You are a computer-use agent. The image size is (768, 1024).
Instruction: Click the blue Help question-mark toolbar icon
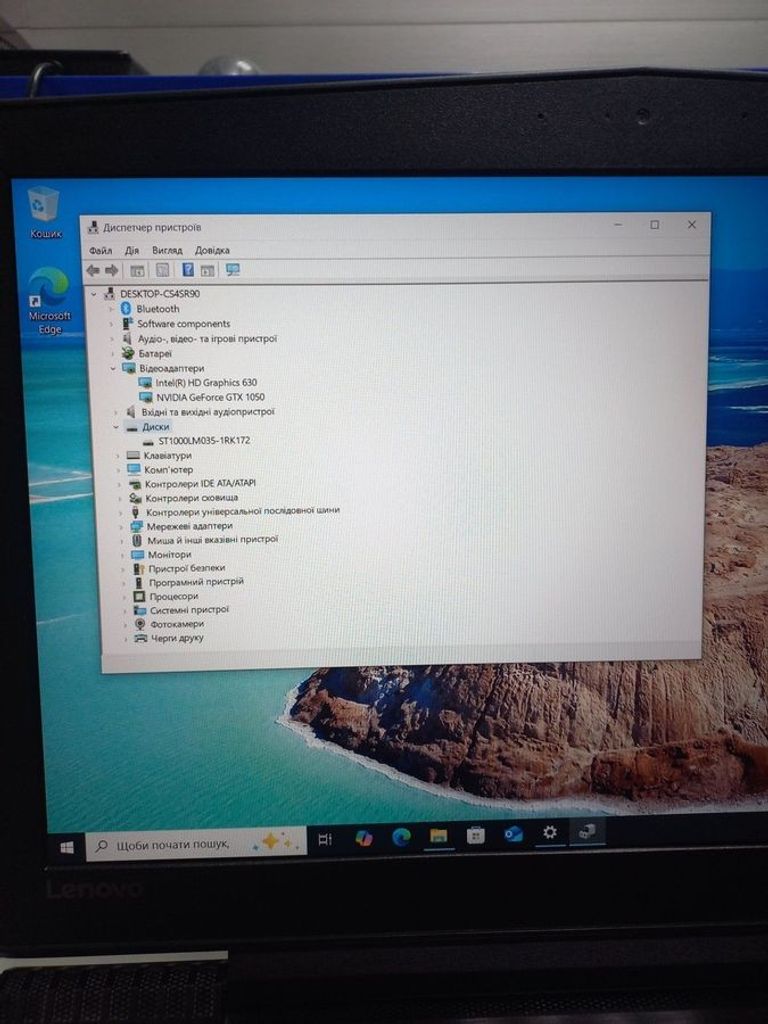187,270
